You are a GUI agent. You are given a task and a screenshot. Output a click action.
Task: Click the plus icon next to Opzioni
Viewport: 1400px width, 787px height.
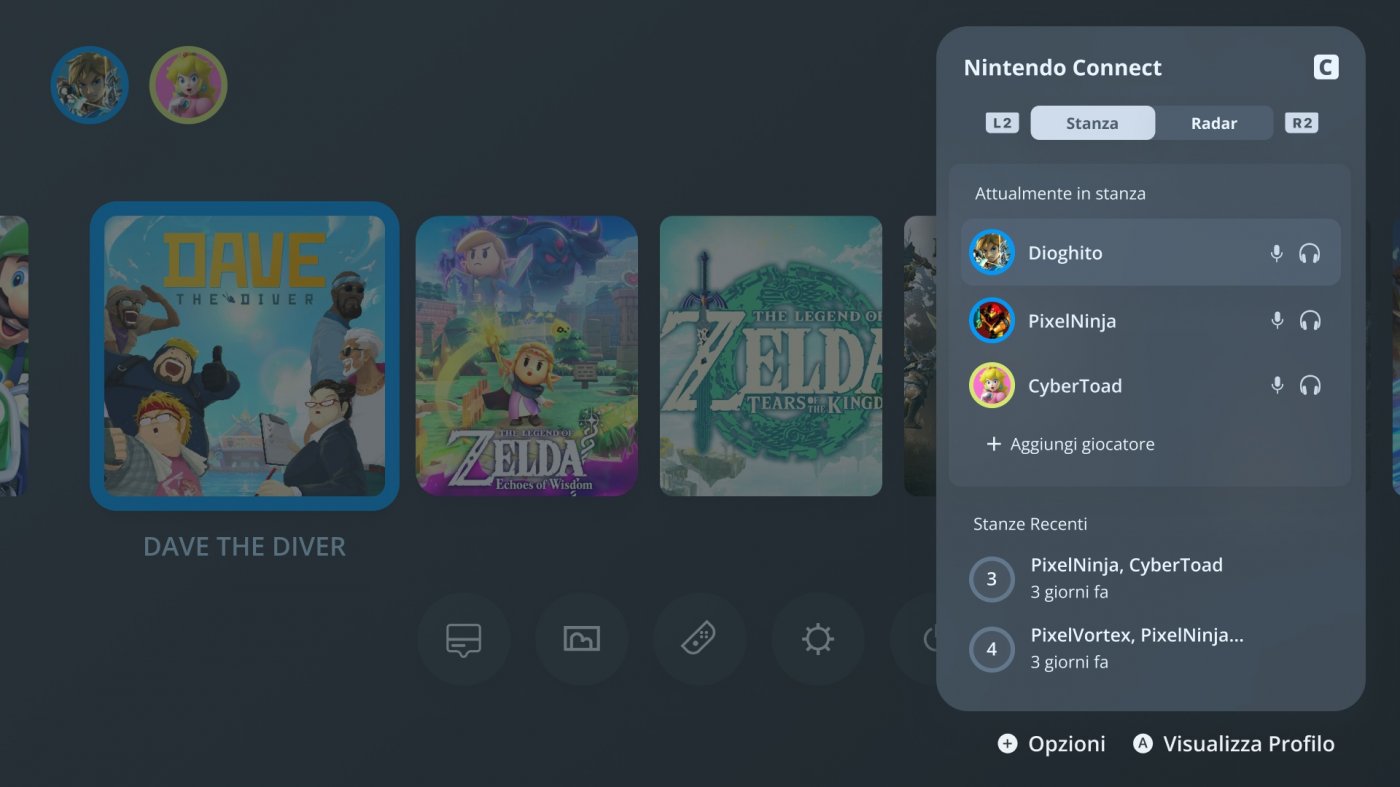[x=1007, y=744]
